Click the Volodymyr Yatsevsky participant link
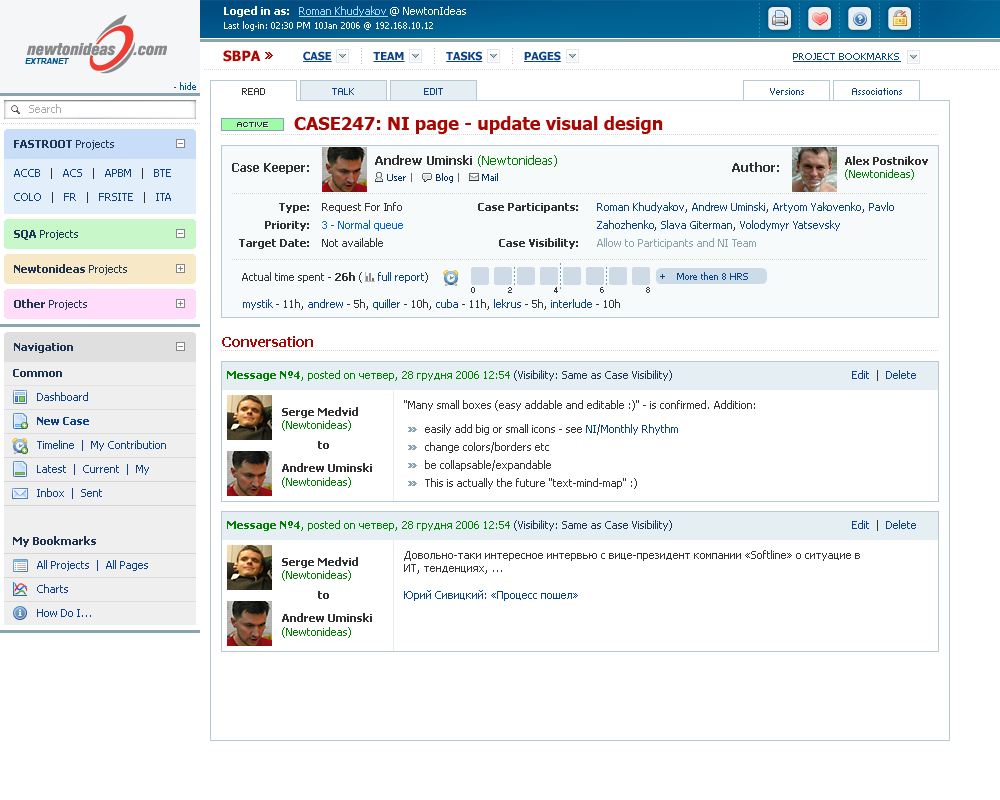Screen dimensions: 1000x800 [790, 225]
